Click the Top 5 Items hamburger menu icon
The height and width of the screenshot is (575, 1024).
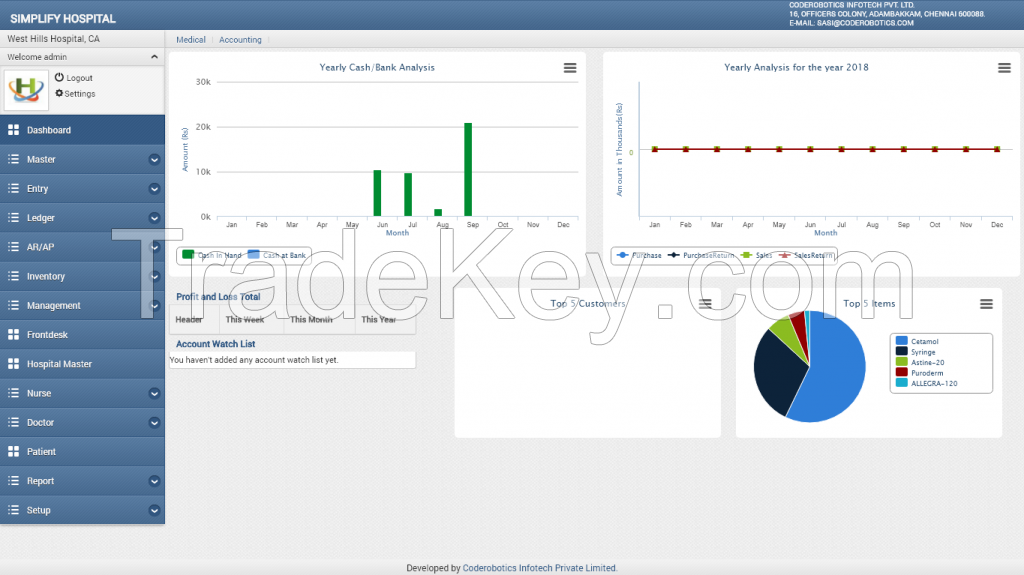[986, 304]
